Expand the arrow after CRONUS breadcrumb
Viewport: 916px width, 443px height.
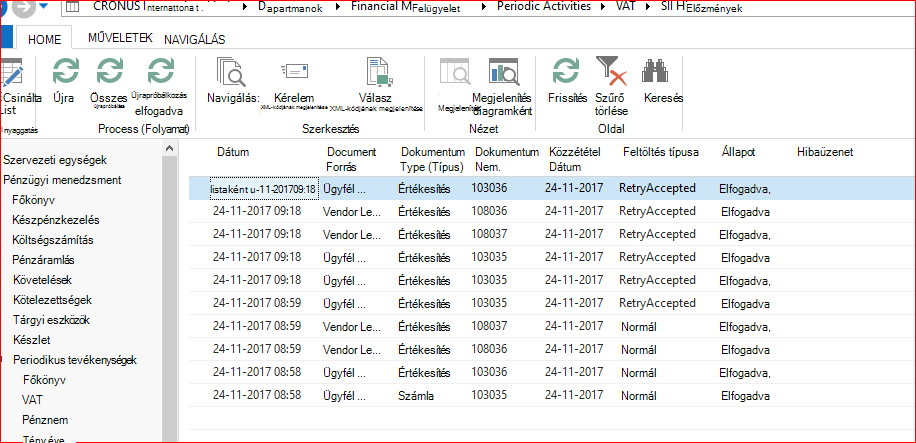[245, 7]
